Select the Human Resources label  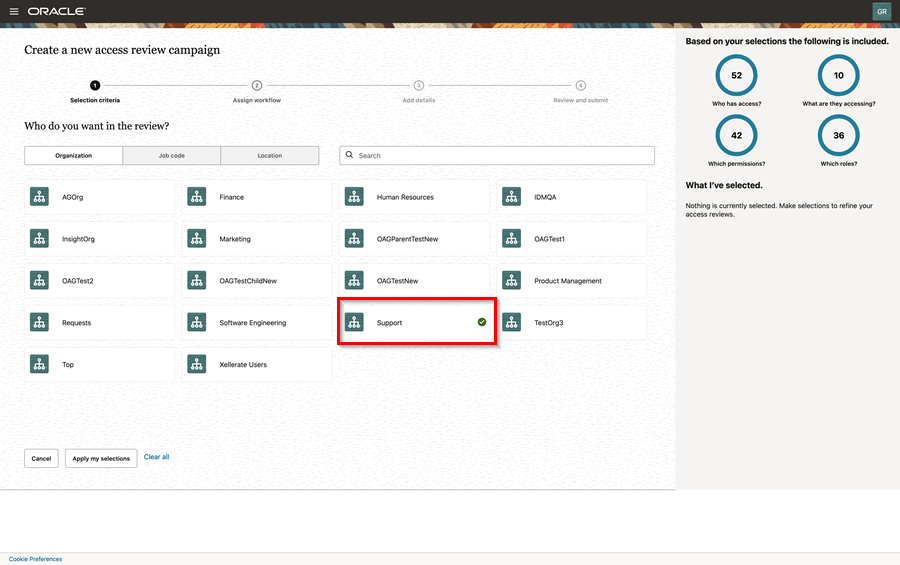405,197
